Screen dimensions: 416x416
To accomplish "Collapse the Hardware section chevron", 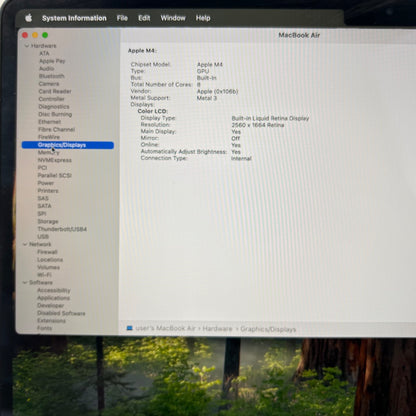I will [27, 46].
